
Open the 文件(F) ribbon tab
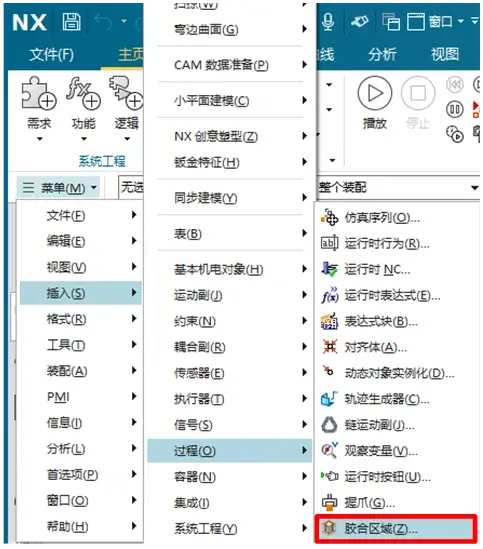51,55
